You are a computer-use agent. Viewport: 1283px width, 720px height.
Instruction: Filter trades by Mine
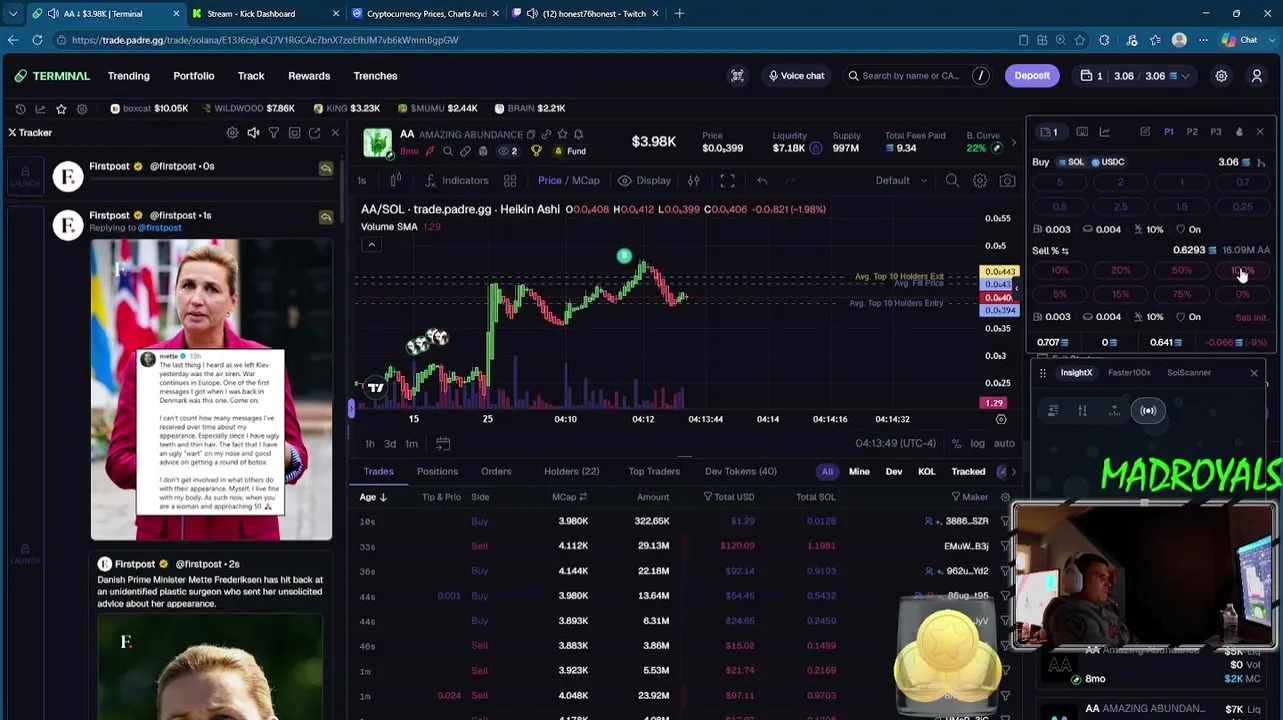click(x=859, y=471)
